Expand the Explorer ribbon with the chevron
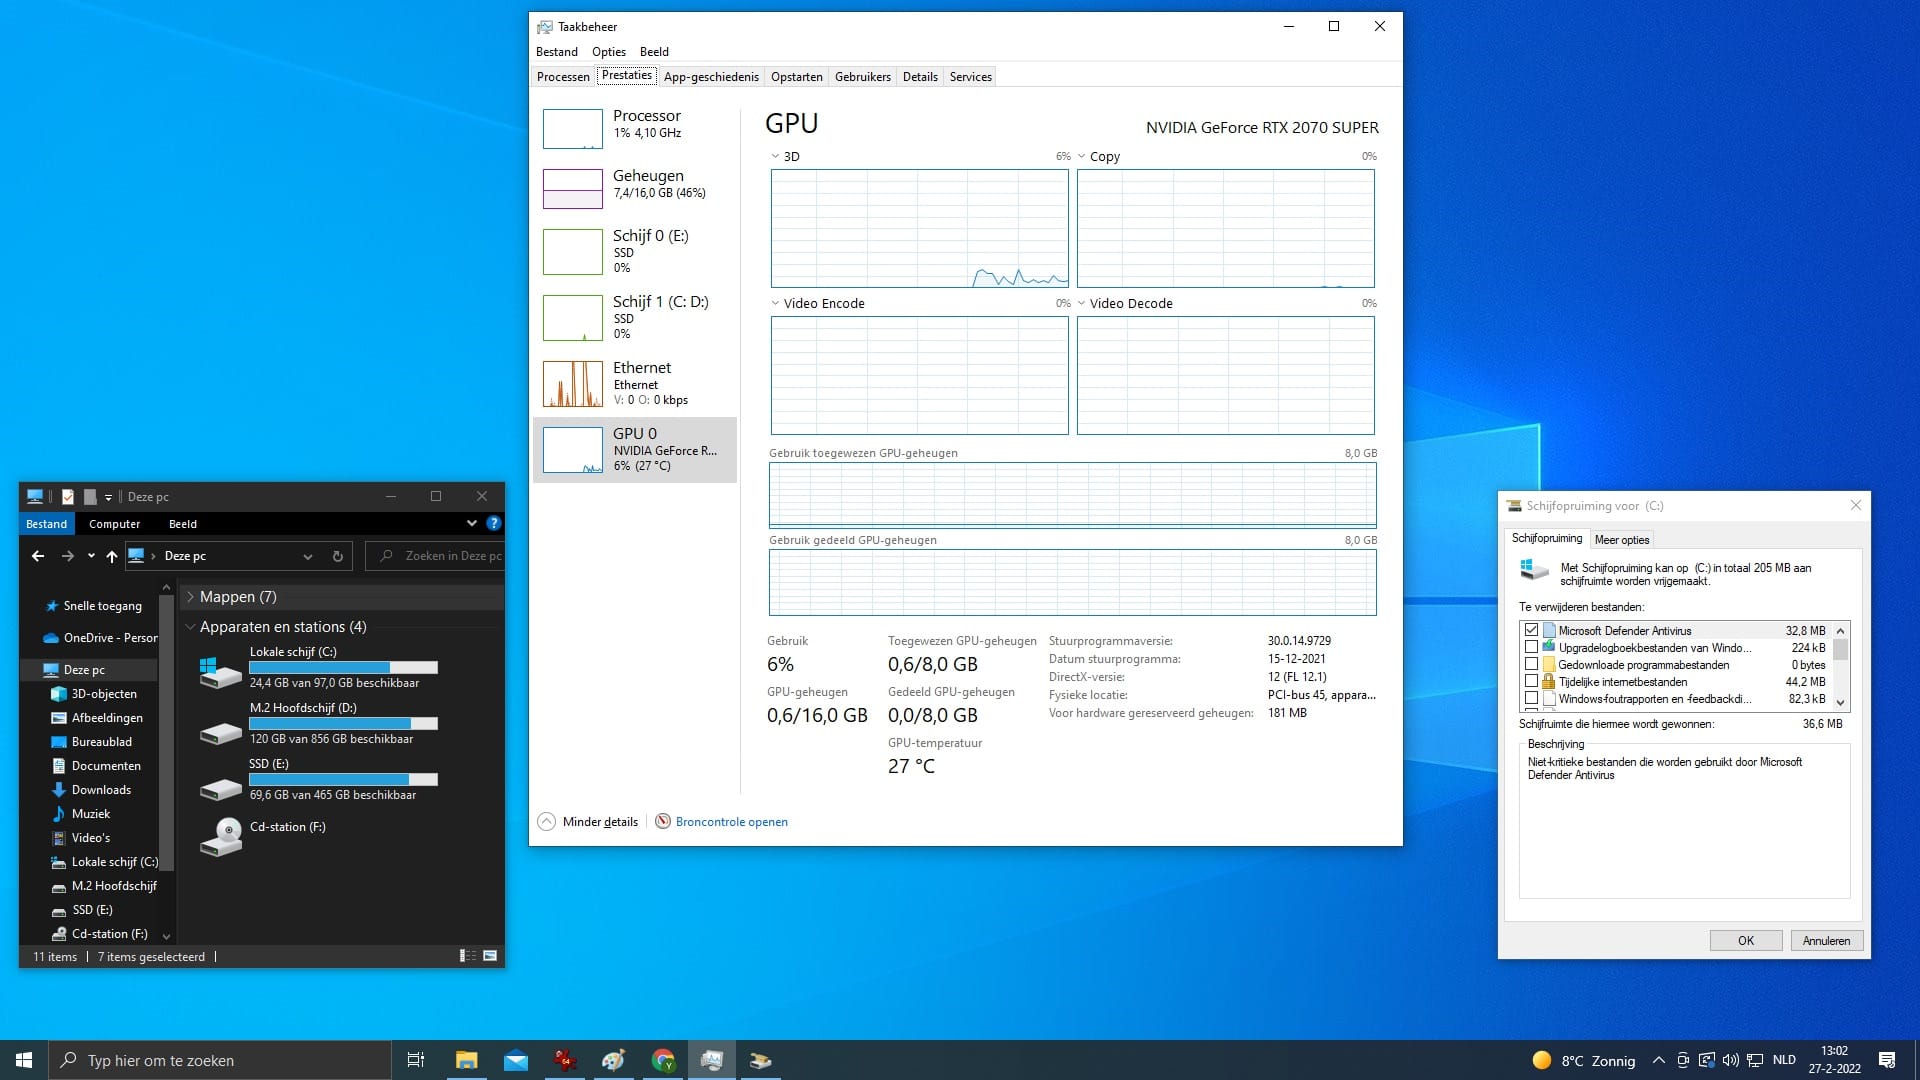 472,523
